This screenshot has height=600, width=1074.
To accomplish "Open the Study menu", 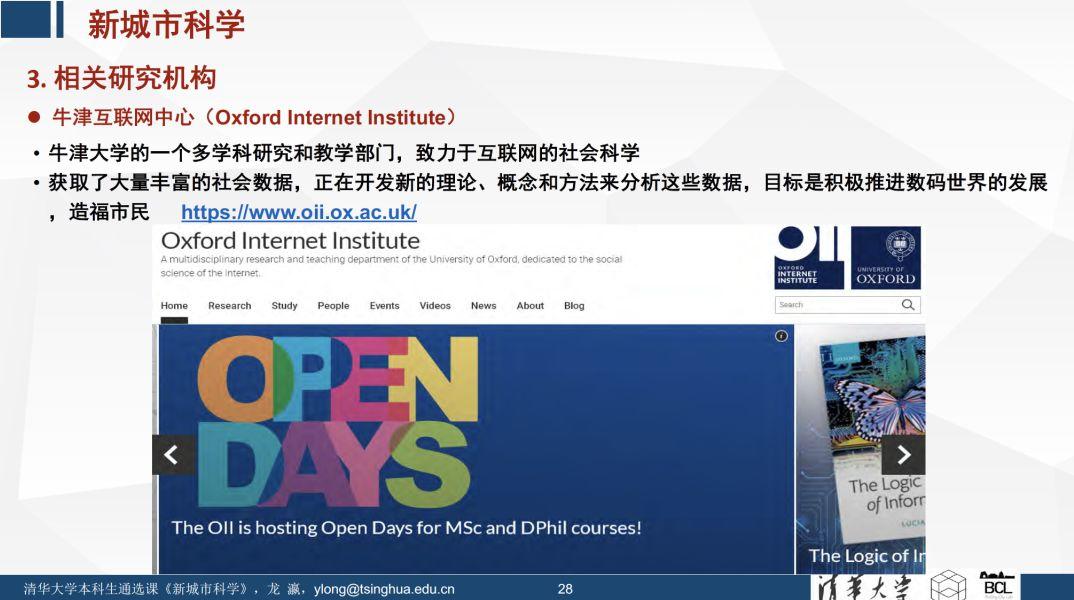I will [284, 305].
